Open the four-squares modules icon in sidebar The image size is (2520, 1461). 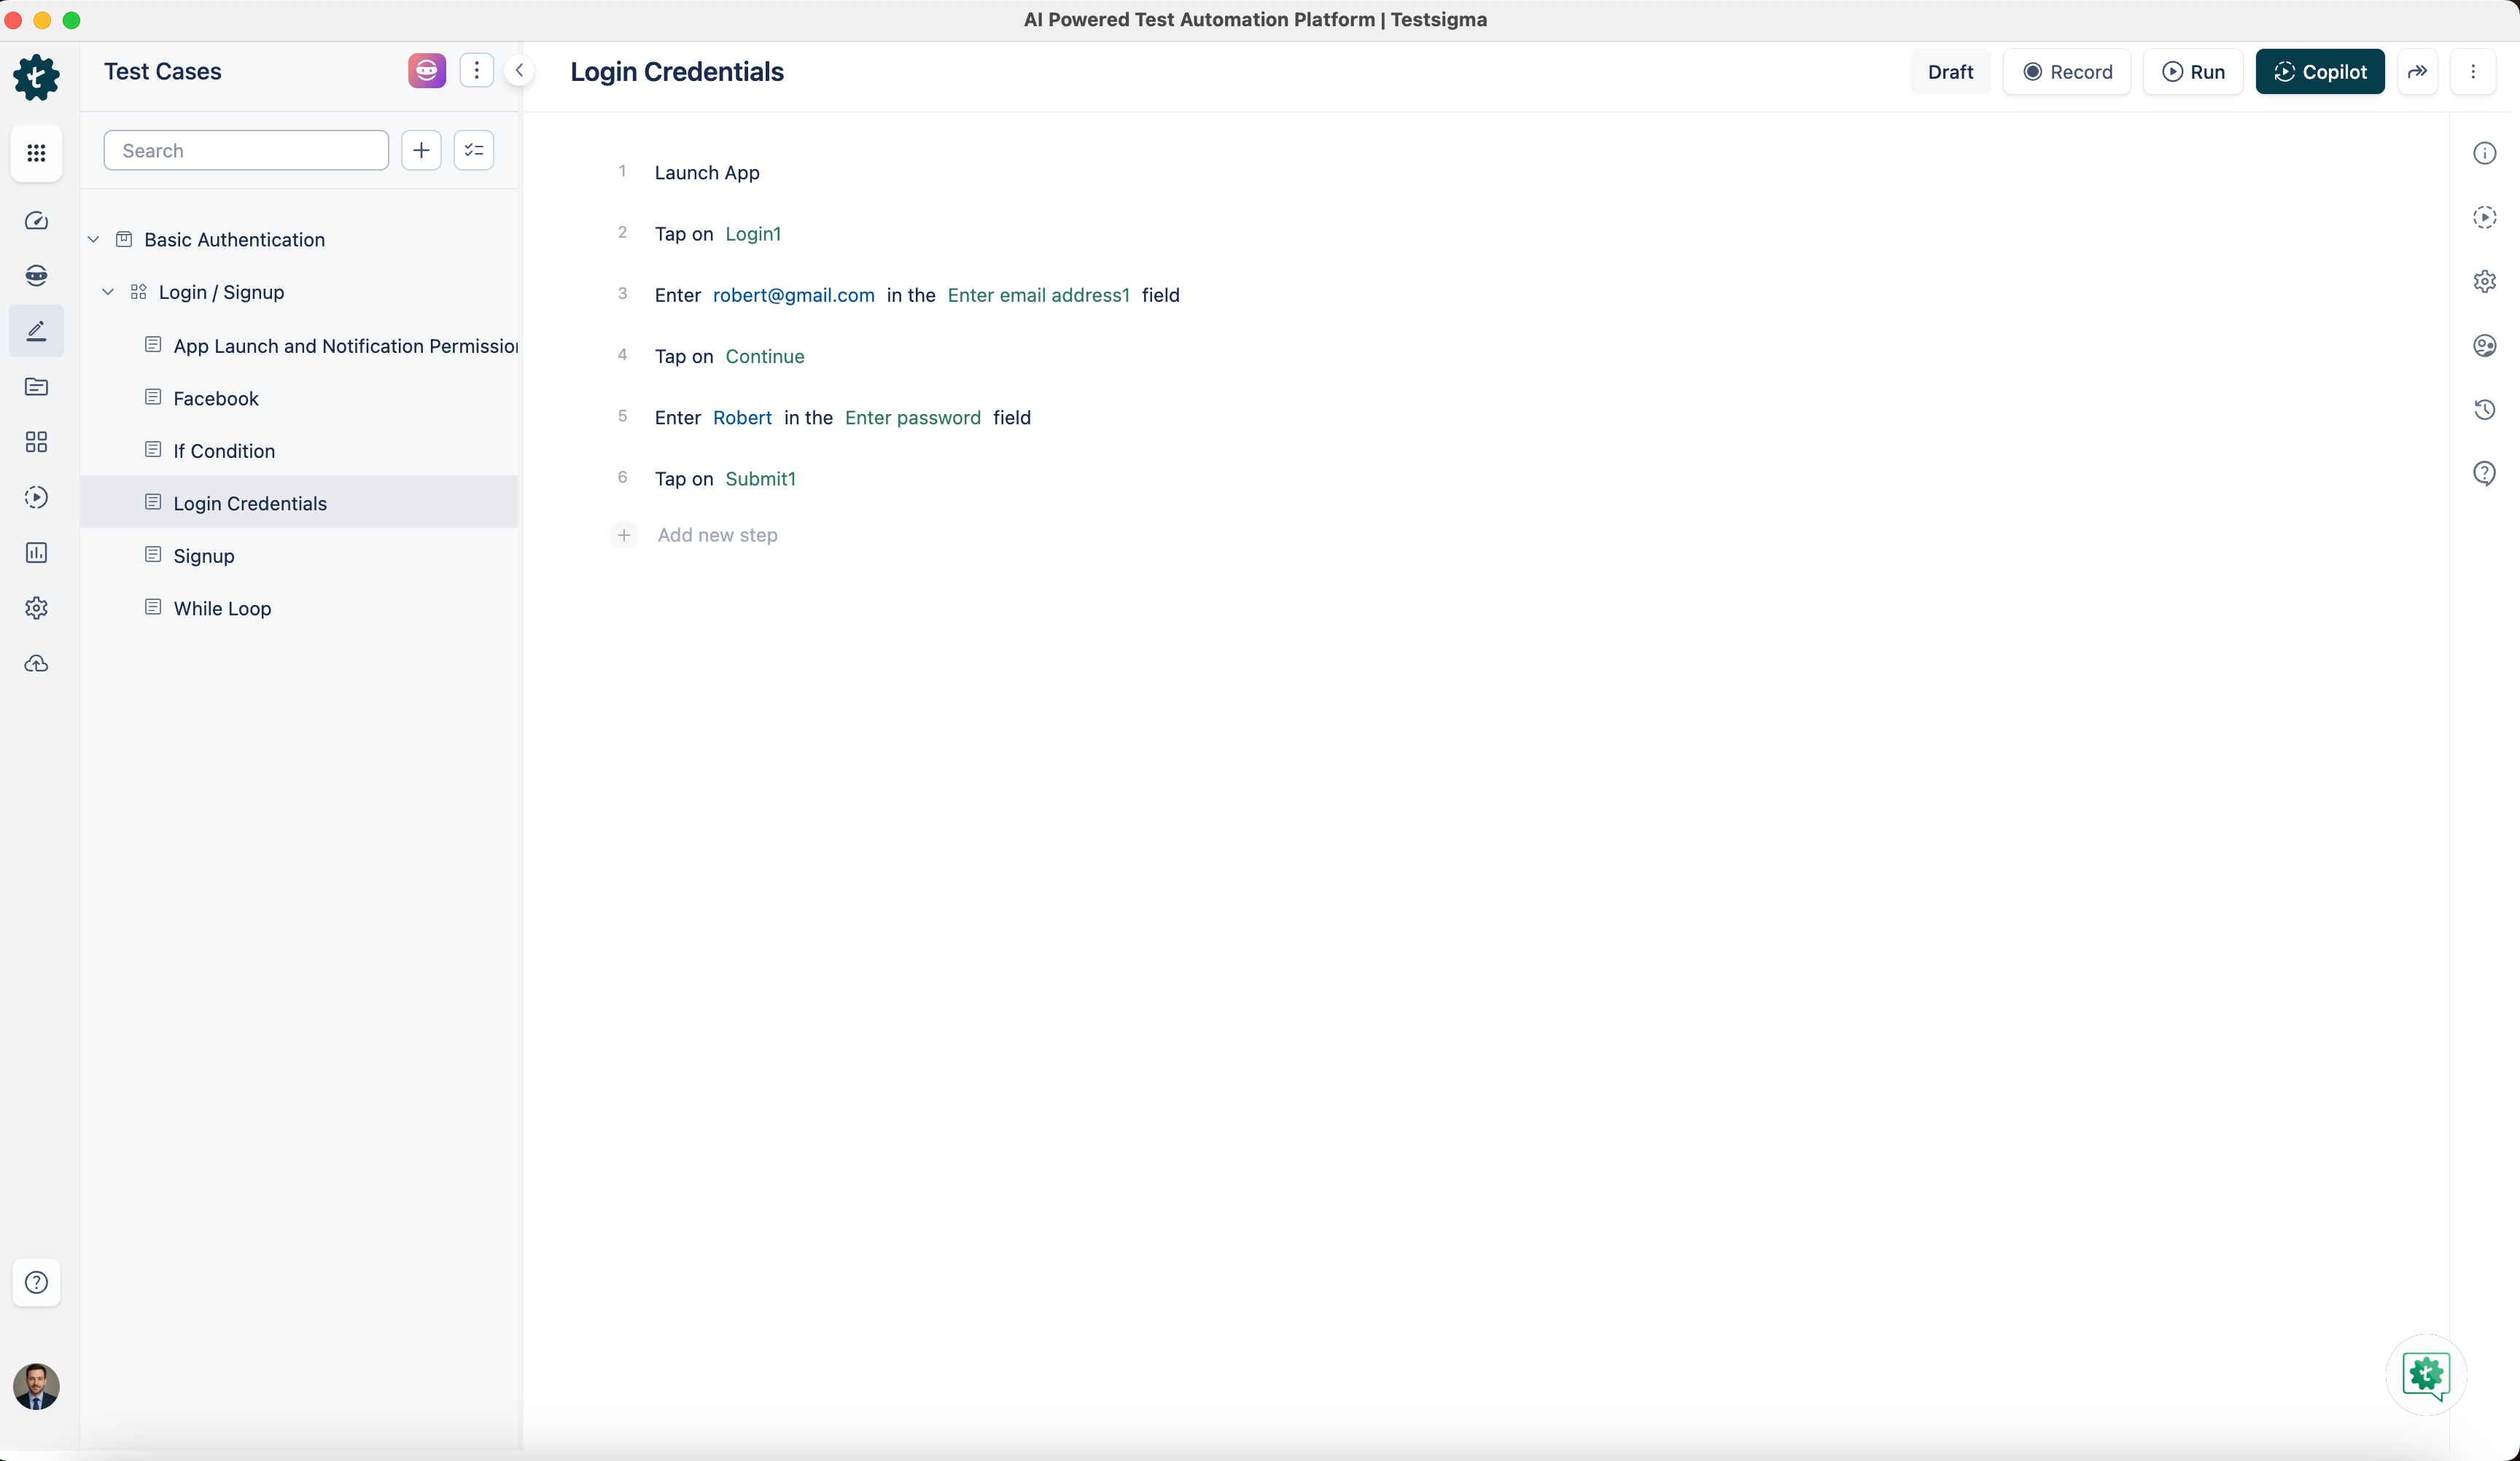pos(36,442)
